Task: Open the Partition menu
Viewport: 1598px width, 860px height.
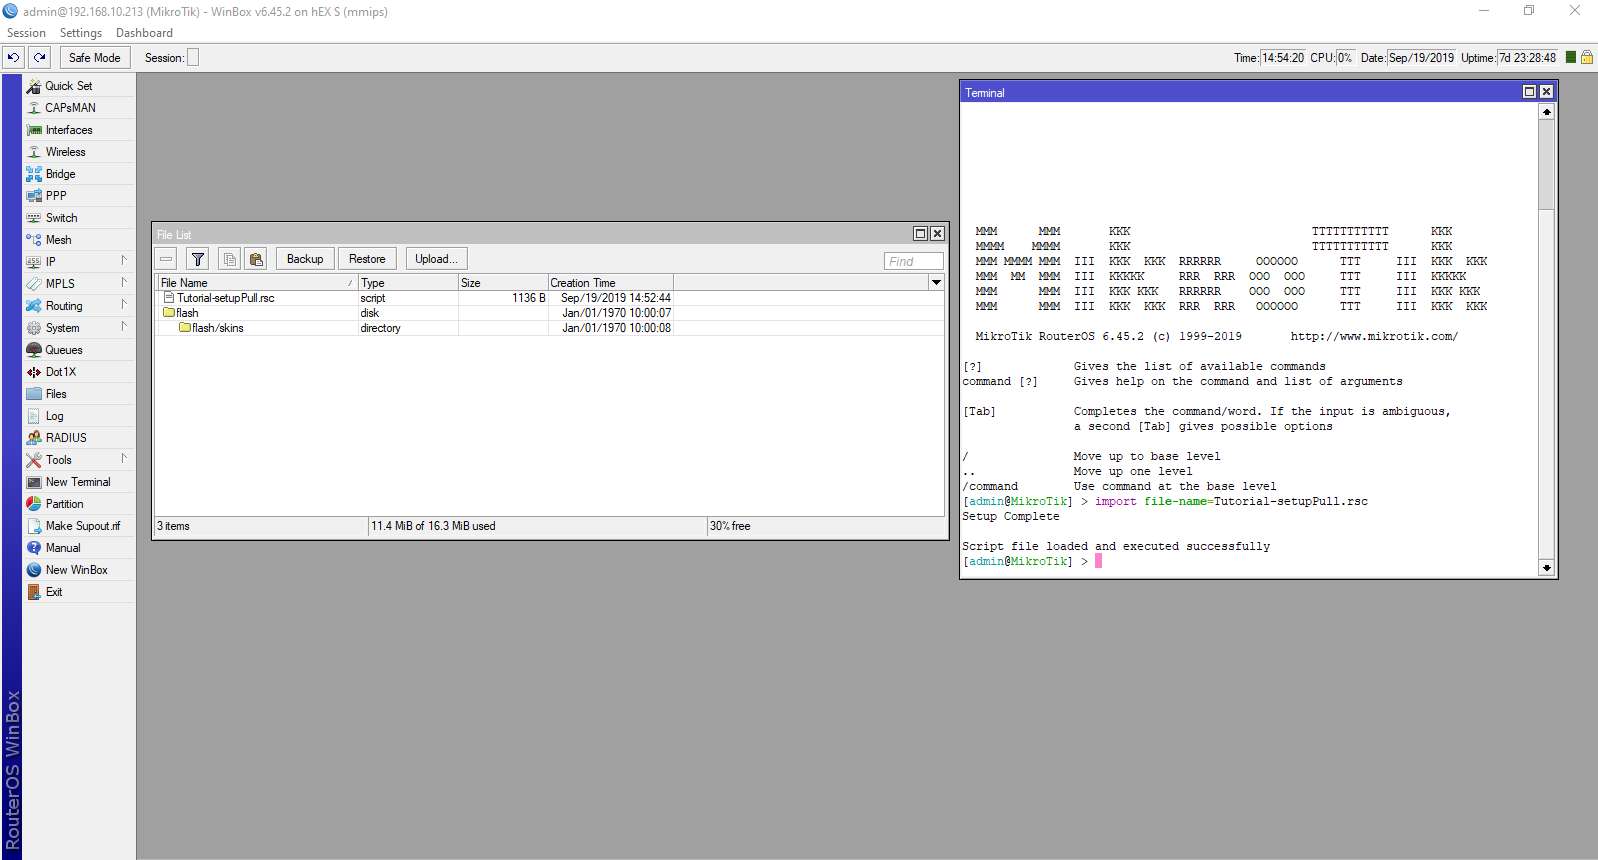Action: click(x=78, y=504)
